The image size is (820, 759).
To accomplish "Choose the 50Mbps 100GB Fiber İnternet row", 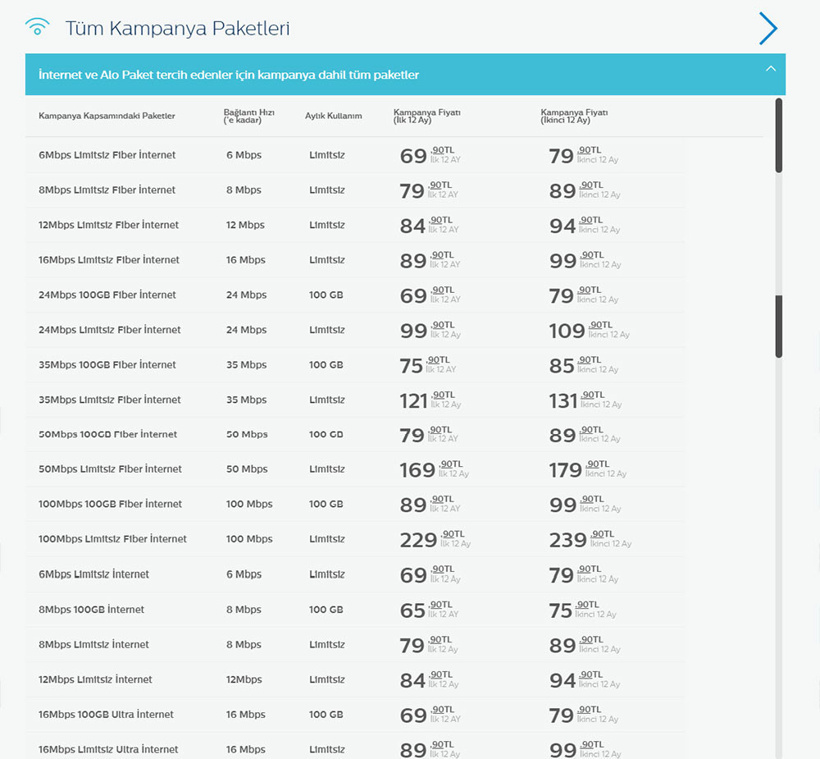I will tap(108, 435).
